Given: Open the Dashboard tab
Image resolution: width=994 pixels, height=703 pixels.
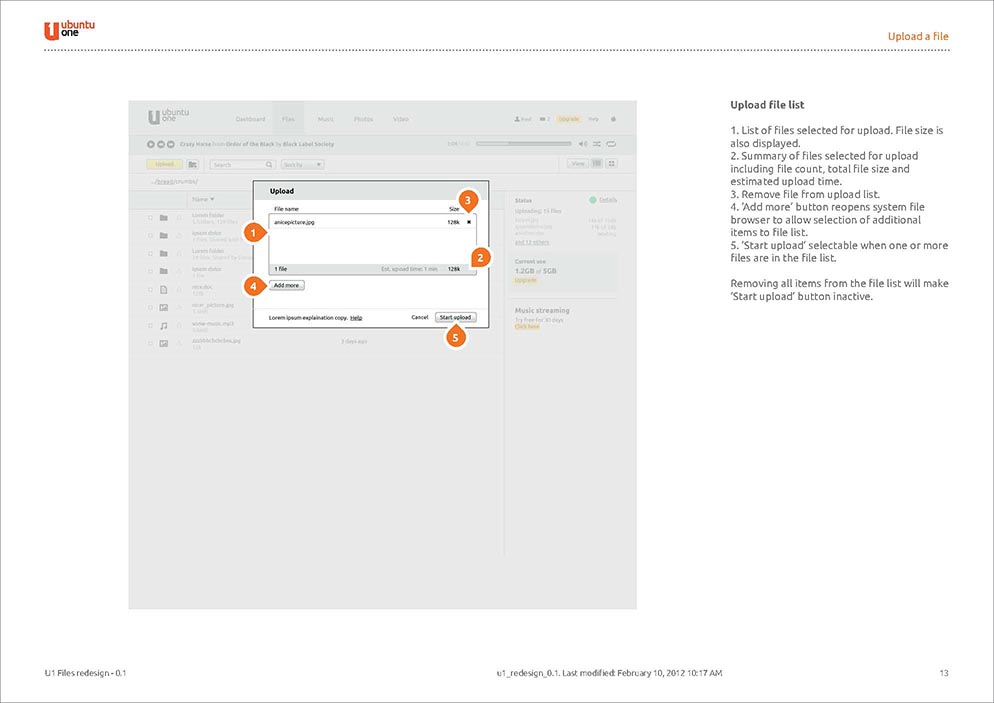Looking at the screenshot, I should pos(250,119).
